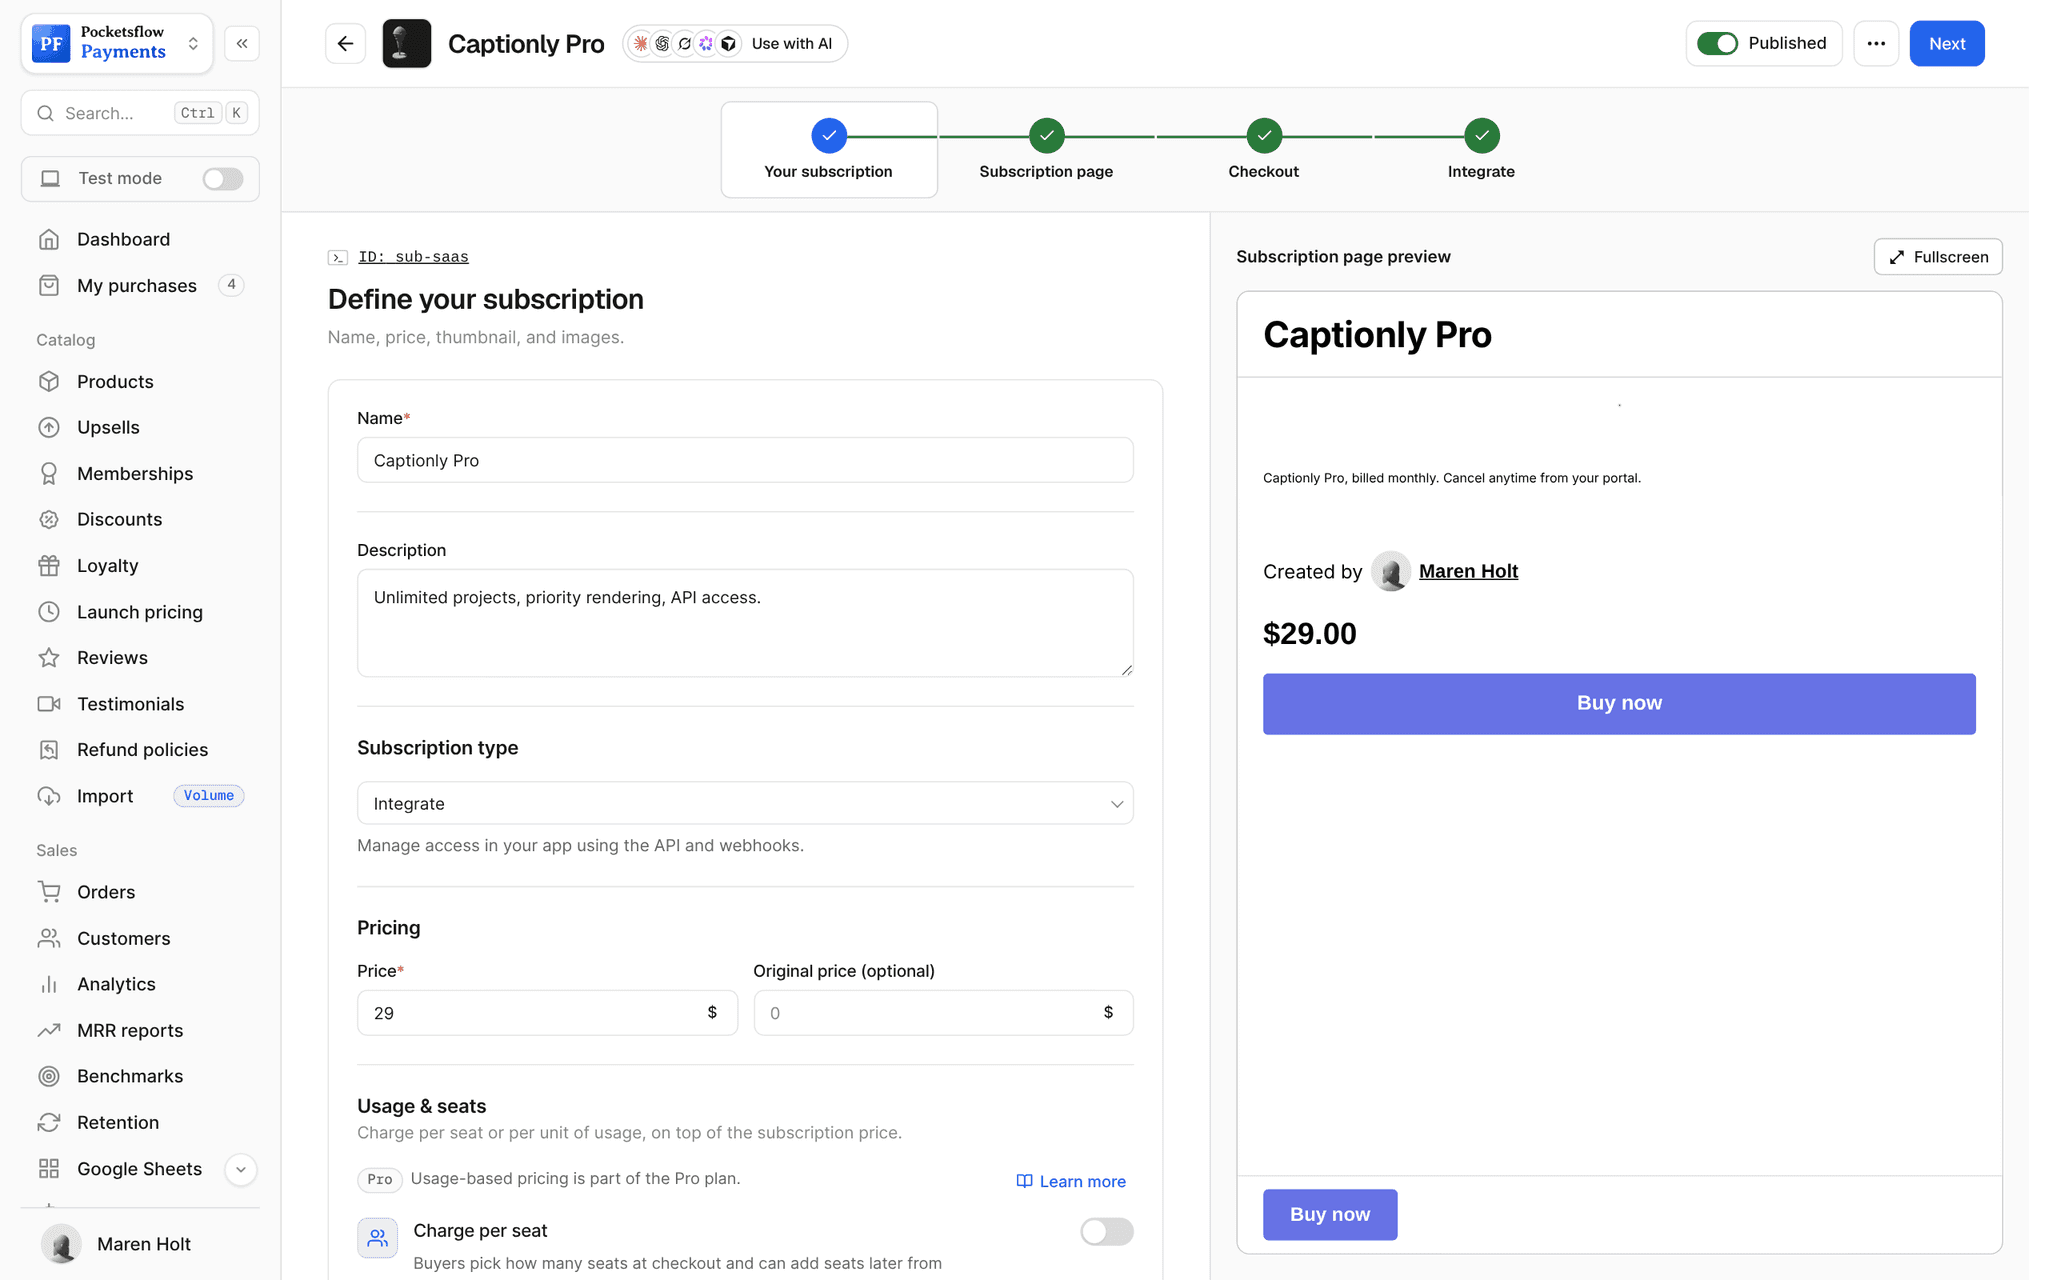The width and height of the screenshot is (2048, 1280).
Task: Click the Next button
Action: pyautogui.click(x=1947, y=44)
